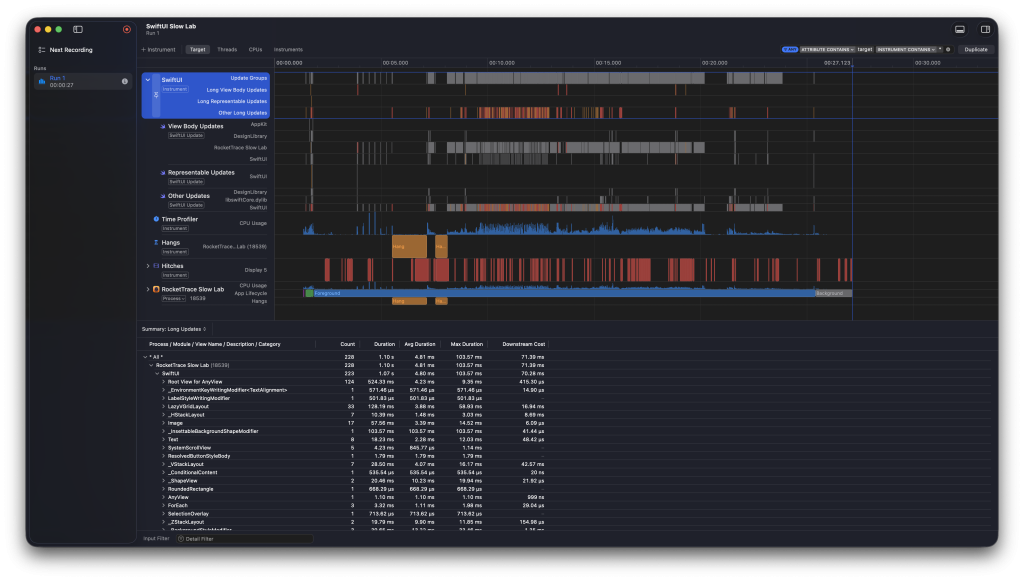Expand the RocketTrace Slow Lab process track
The width and height of the screenshot is (1024, 581).
coord(148,289)
